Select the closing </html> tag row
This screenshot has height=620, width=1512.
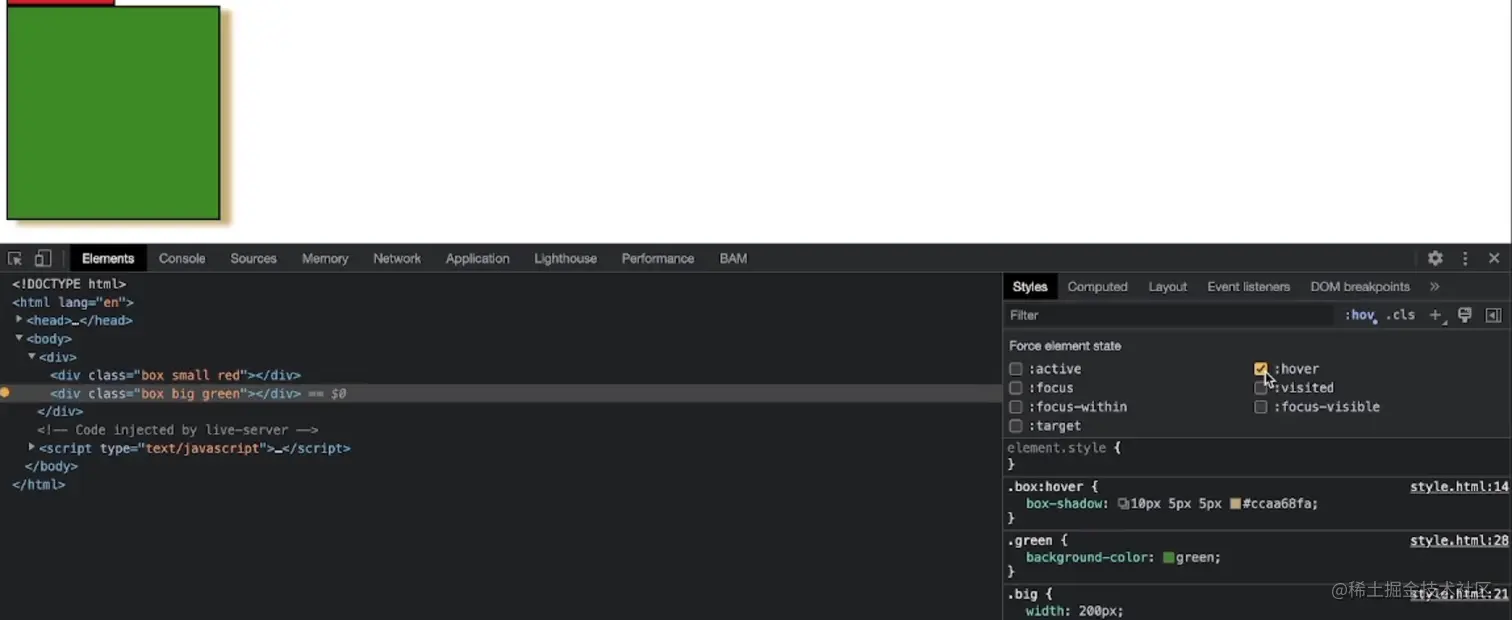coord(500,484)
